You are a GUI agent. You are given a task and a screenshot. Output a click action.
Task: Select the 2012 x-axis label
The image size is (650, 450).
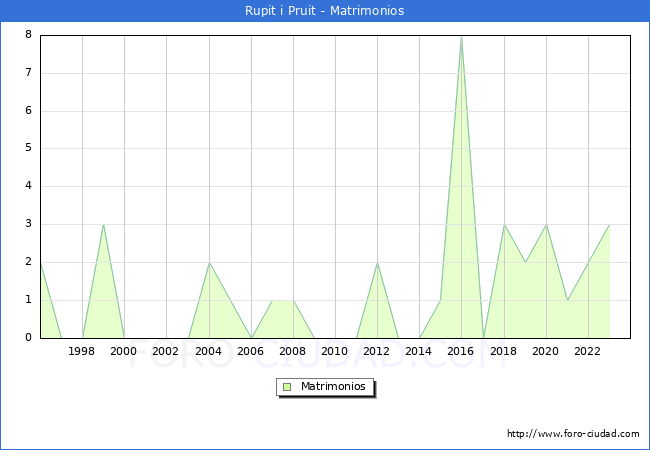click(376, 351)
